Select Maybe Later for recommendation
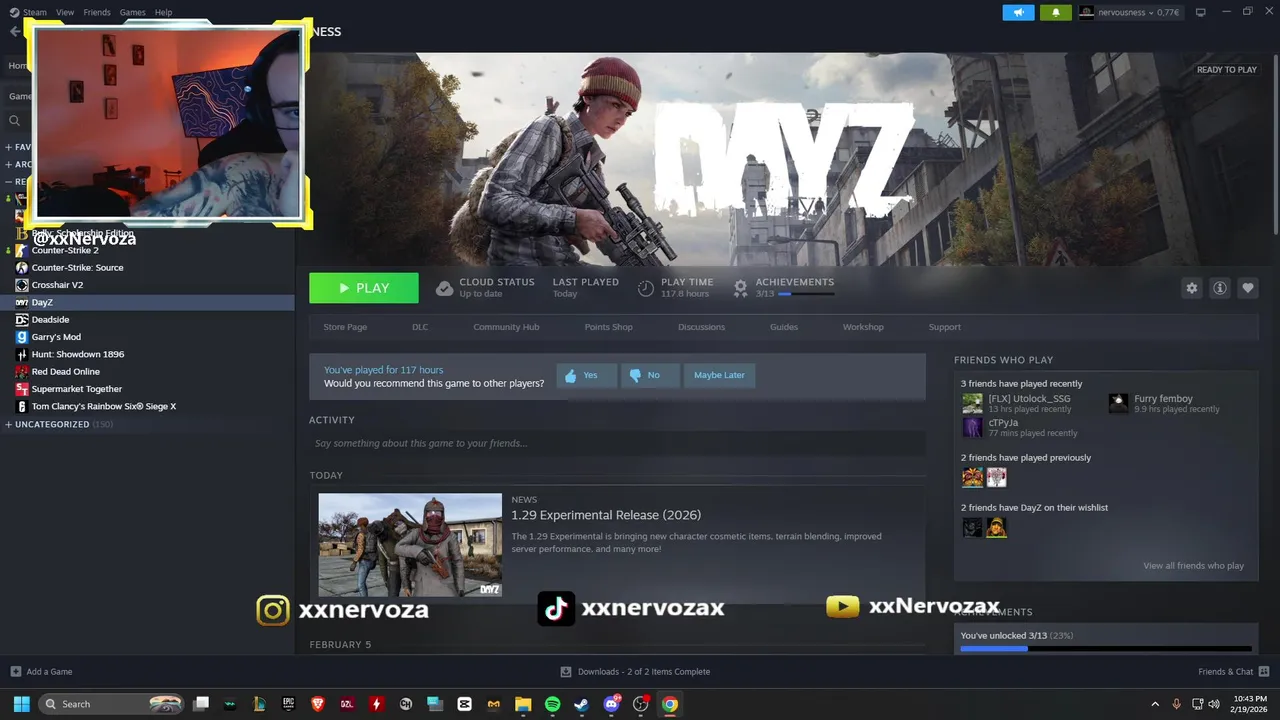 point(719,376)
